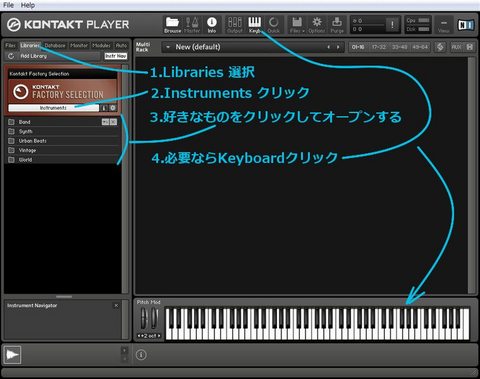Close the Instrument Navigator pane
This screenshot has height=379, width=480.
(116, 306)
